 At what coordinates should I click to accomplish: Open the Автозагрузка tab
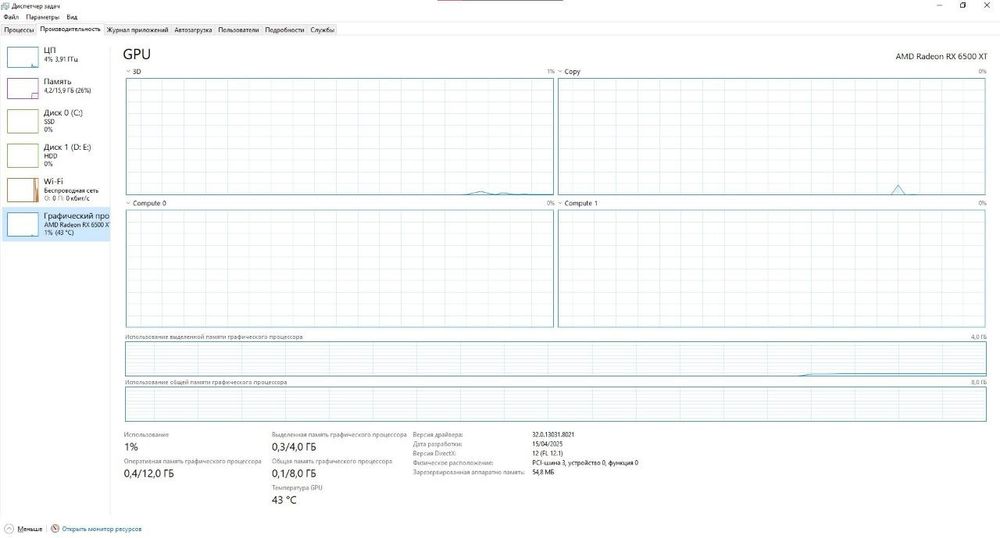click(193, 30)
